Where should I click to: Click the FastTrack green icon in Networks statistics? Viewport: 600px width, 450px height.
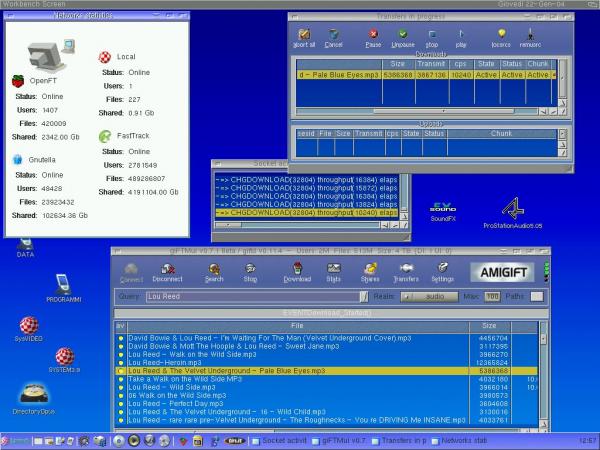[105, 136]
